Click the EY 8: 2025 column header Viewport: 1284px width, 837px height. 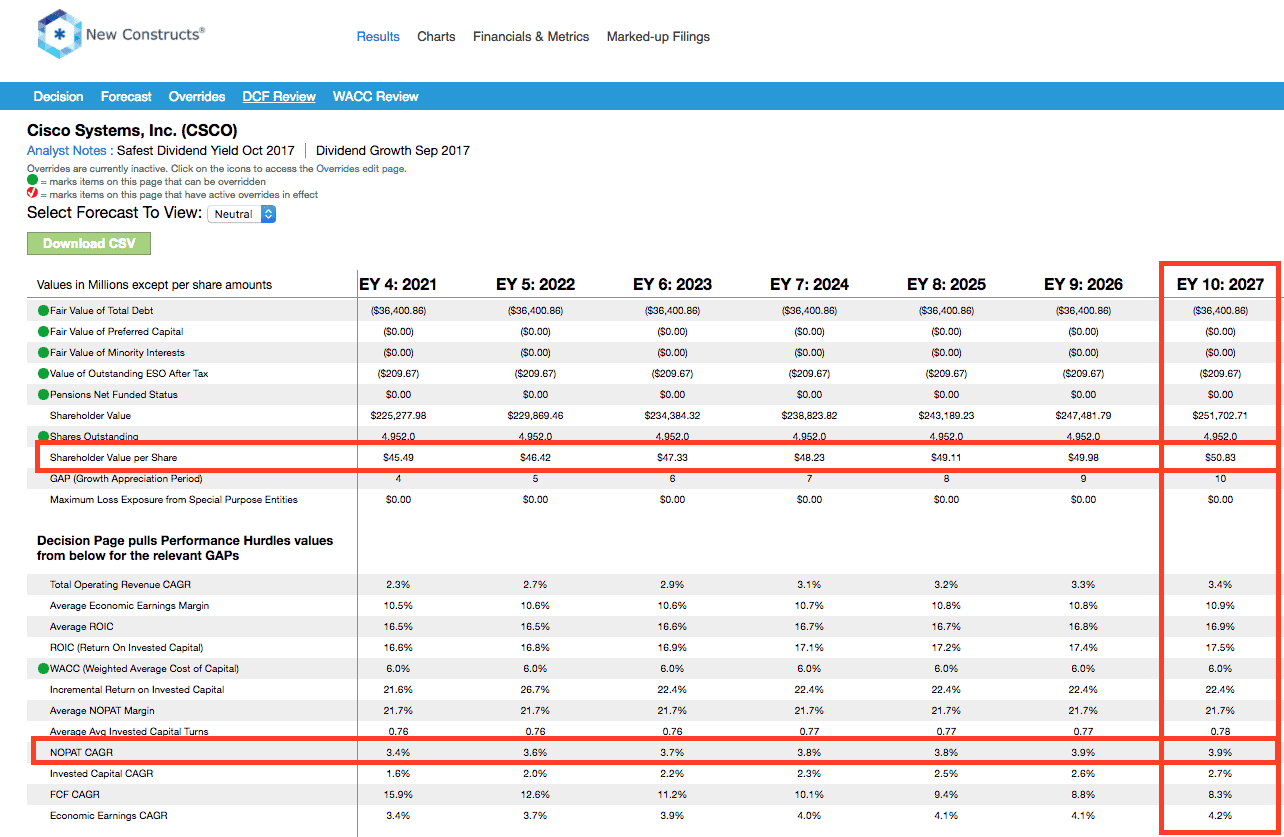(x=946, y=285)
